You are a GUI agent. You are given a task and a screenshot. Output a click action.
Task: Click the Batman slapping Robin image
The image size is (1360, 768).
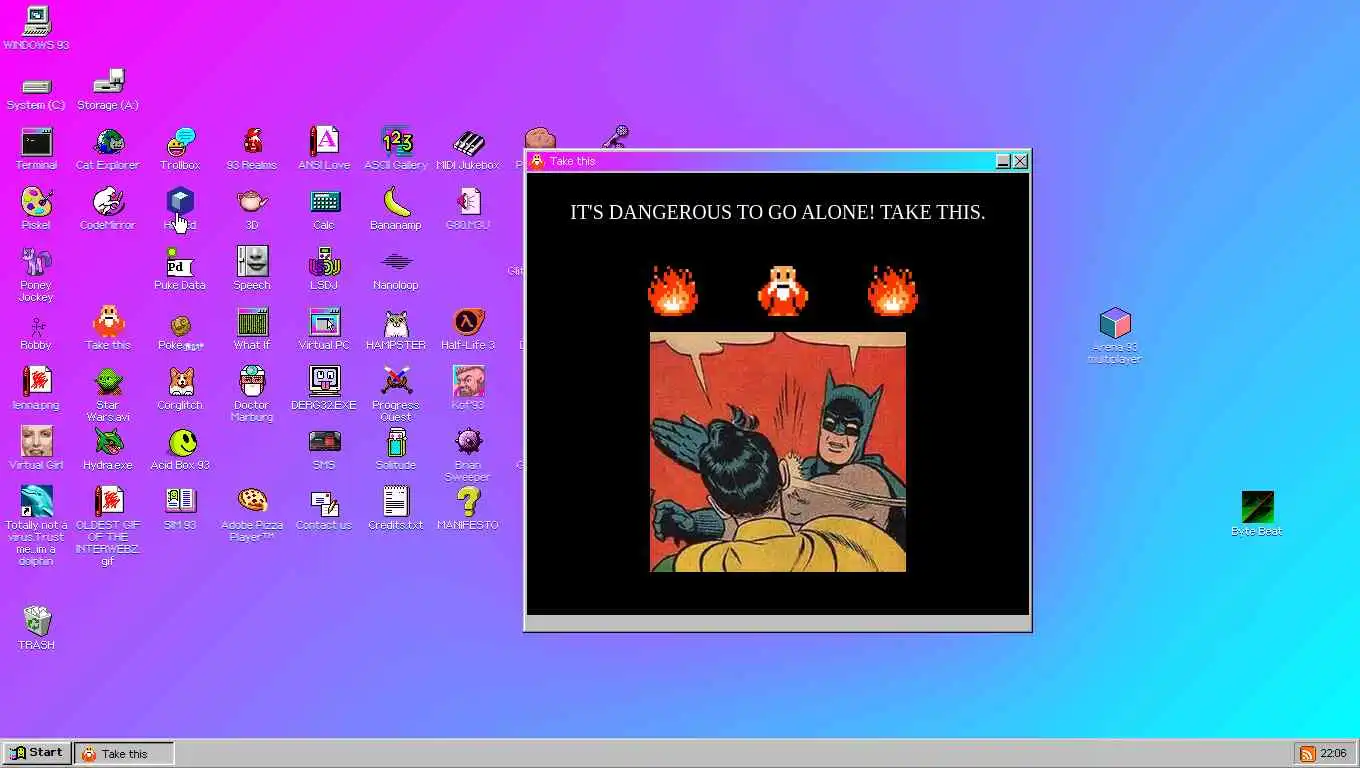[778, 452]
